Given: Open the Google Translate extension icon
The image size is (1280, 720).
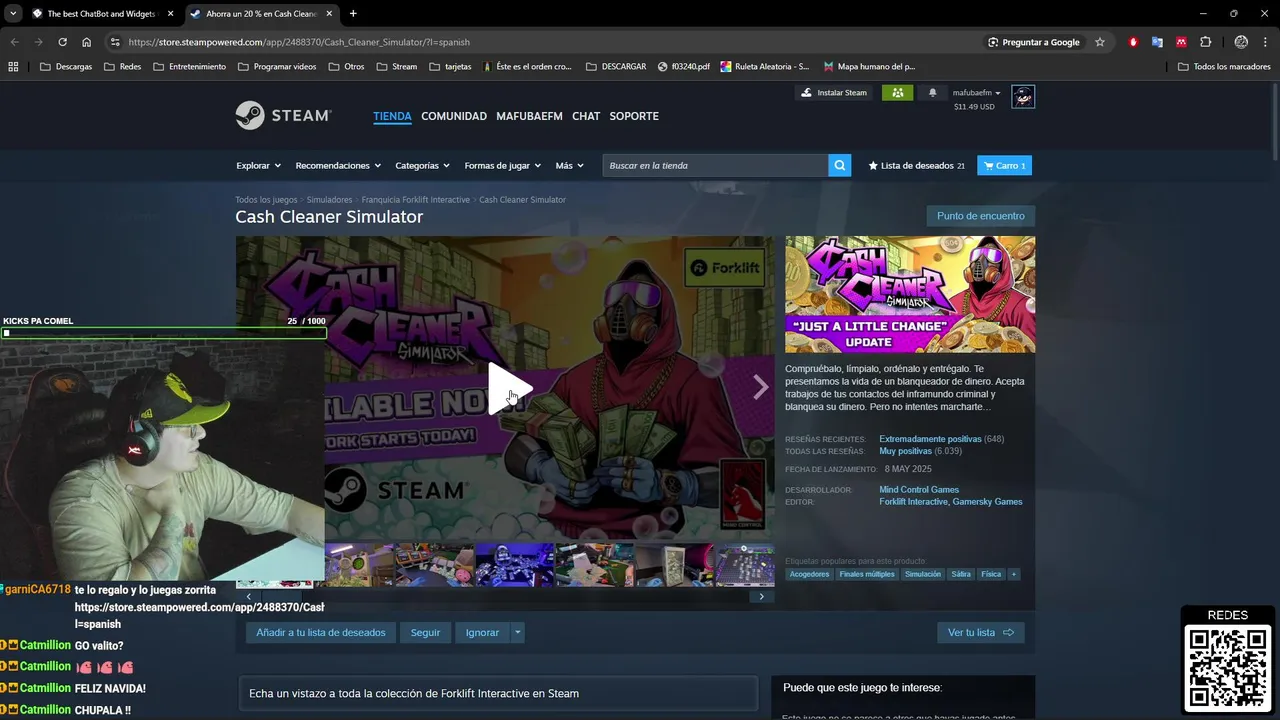Looking at the screenshot, I should click(x=1157, y=42).
